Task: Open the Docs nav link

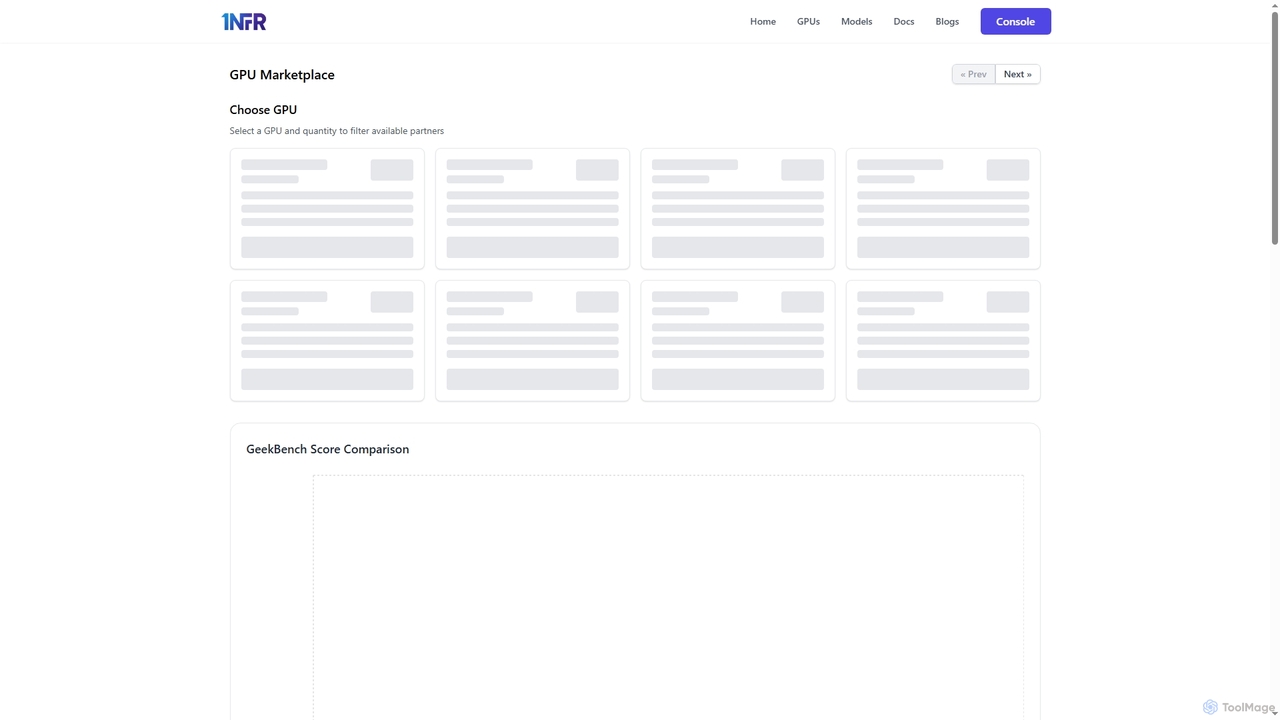Action: pos(904,21)
